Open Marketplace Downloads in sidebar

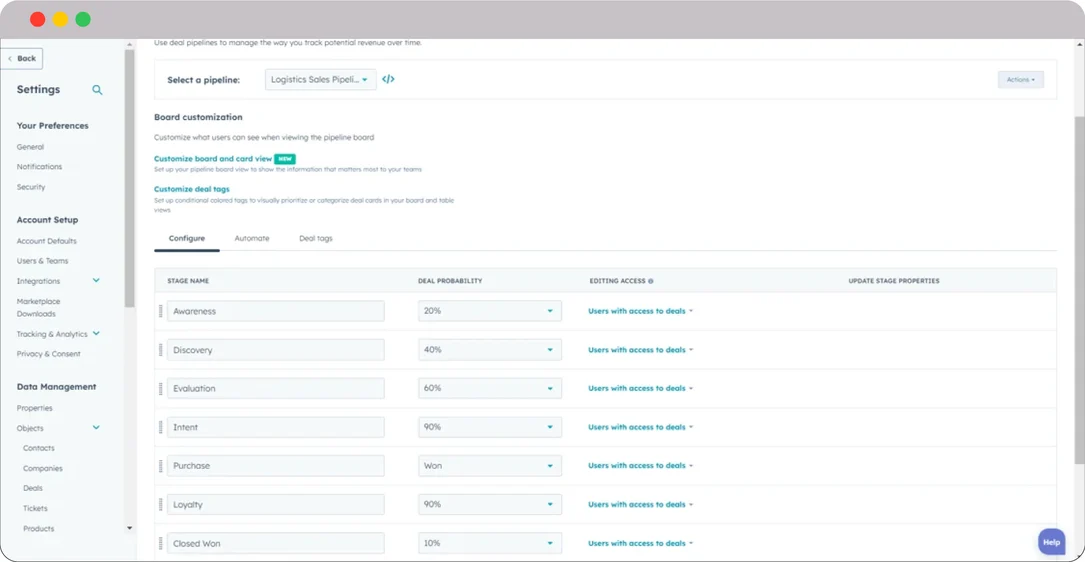pos(38,307)
